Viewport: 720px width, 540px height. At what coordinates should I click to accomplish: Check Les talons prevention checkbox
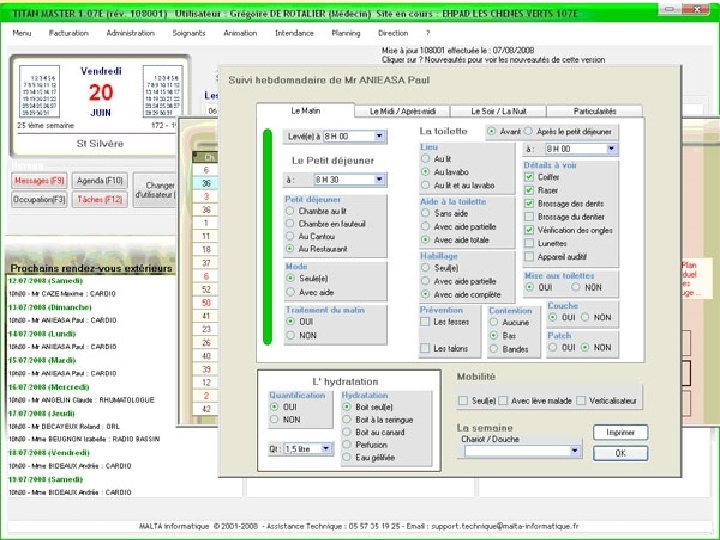coord(425,348)
